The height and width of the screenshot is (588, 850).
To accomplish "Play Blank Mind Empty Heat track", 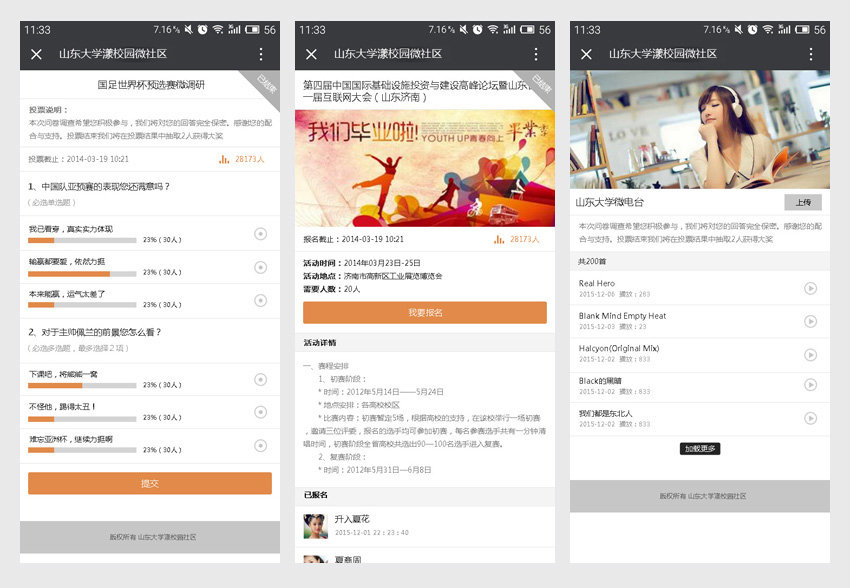I will pyautogui.click(x=810, y=321).
